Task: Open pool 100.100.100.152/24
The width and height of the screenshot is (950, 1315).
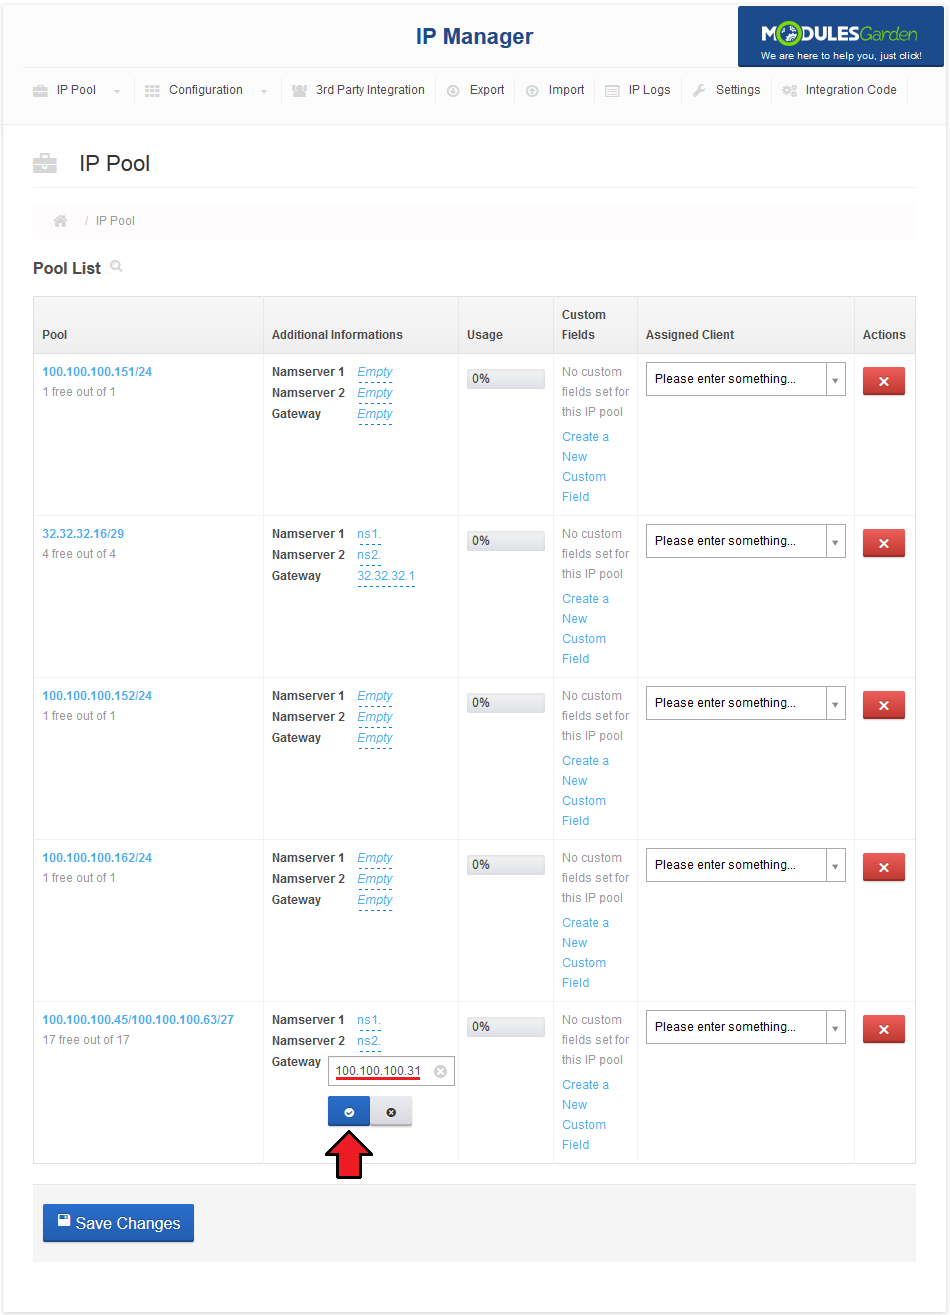Action: click(x=97, y=696)
